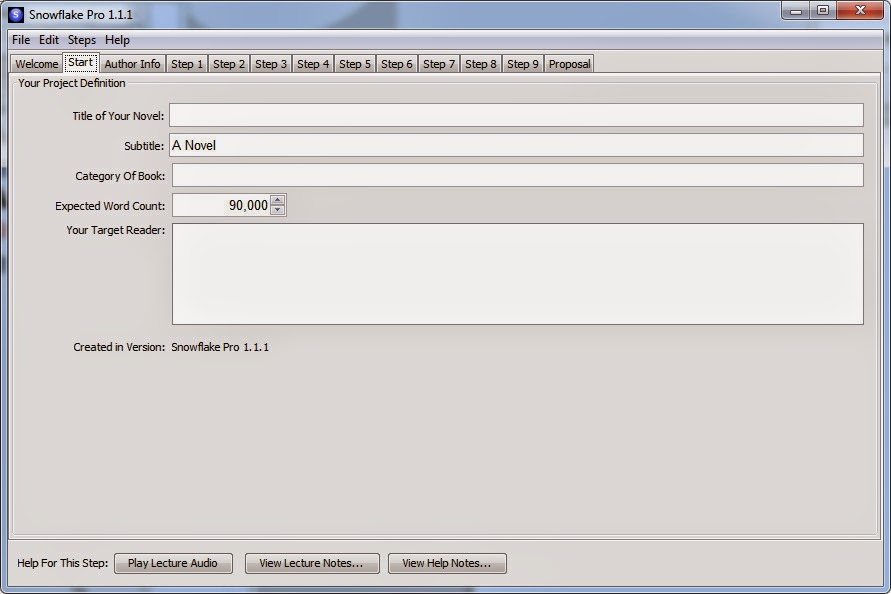Viewport: 891px width, 594px height.
Task: Go to the Author Info tab
Action: coord(132,64)
